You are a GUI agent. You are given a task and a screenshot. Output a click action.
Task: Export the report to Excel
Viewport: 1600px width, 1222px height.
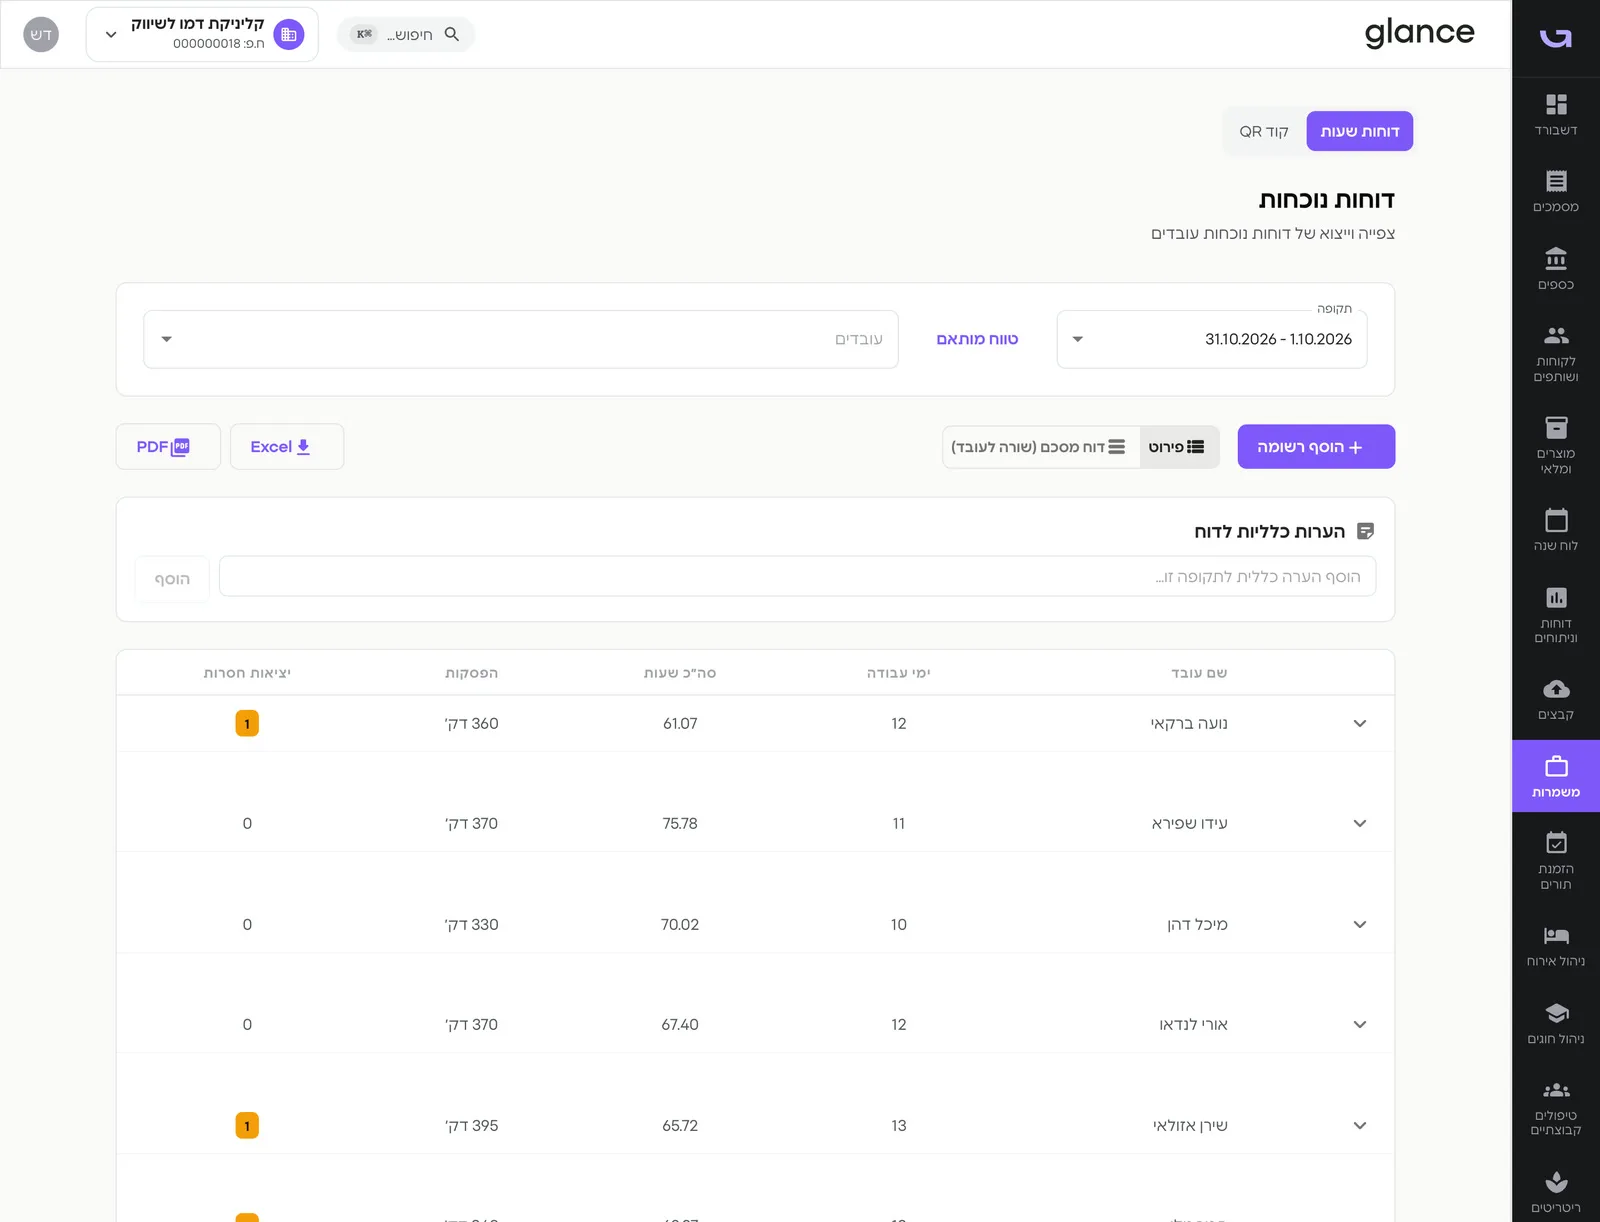(287, 447)
